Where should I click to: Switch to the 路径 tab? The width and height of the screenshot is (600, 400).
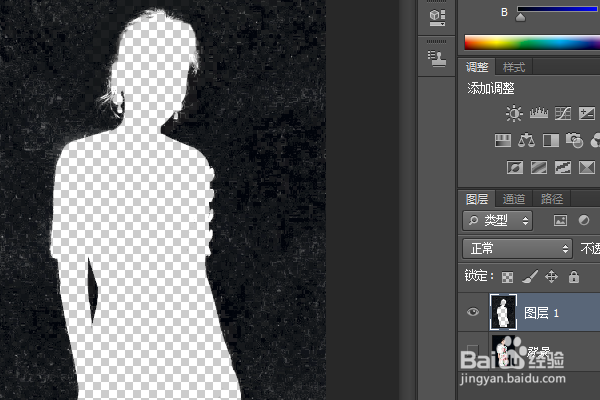click(551, 199)
